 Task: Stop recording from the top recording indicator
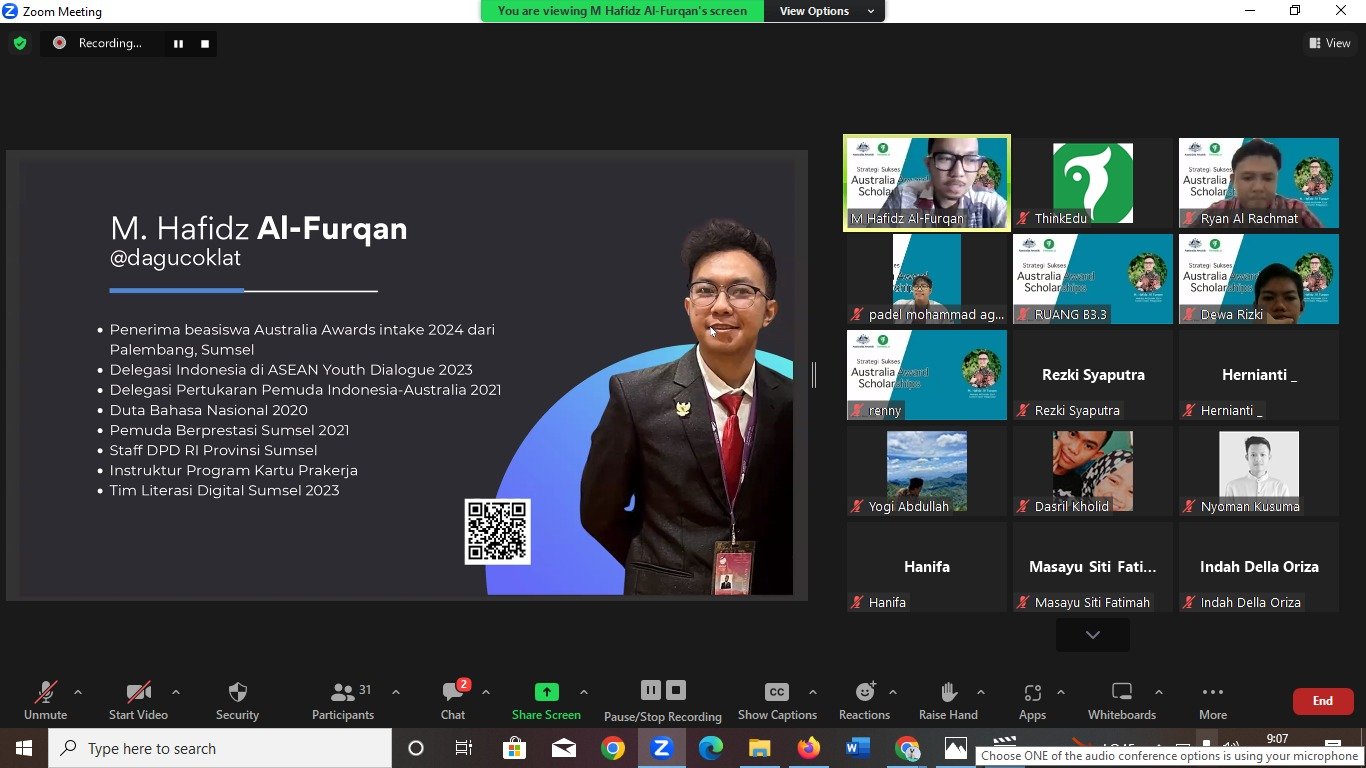point(205,43)
